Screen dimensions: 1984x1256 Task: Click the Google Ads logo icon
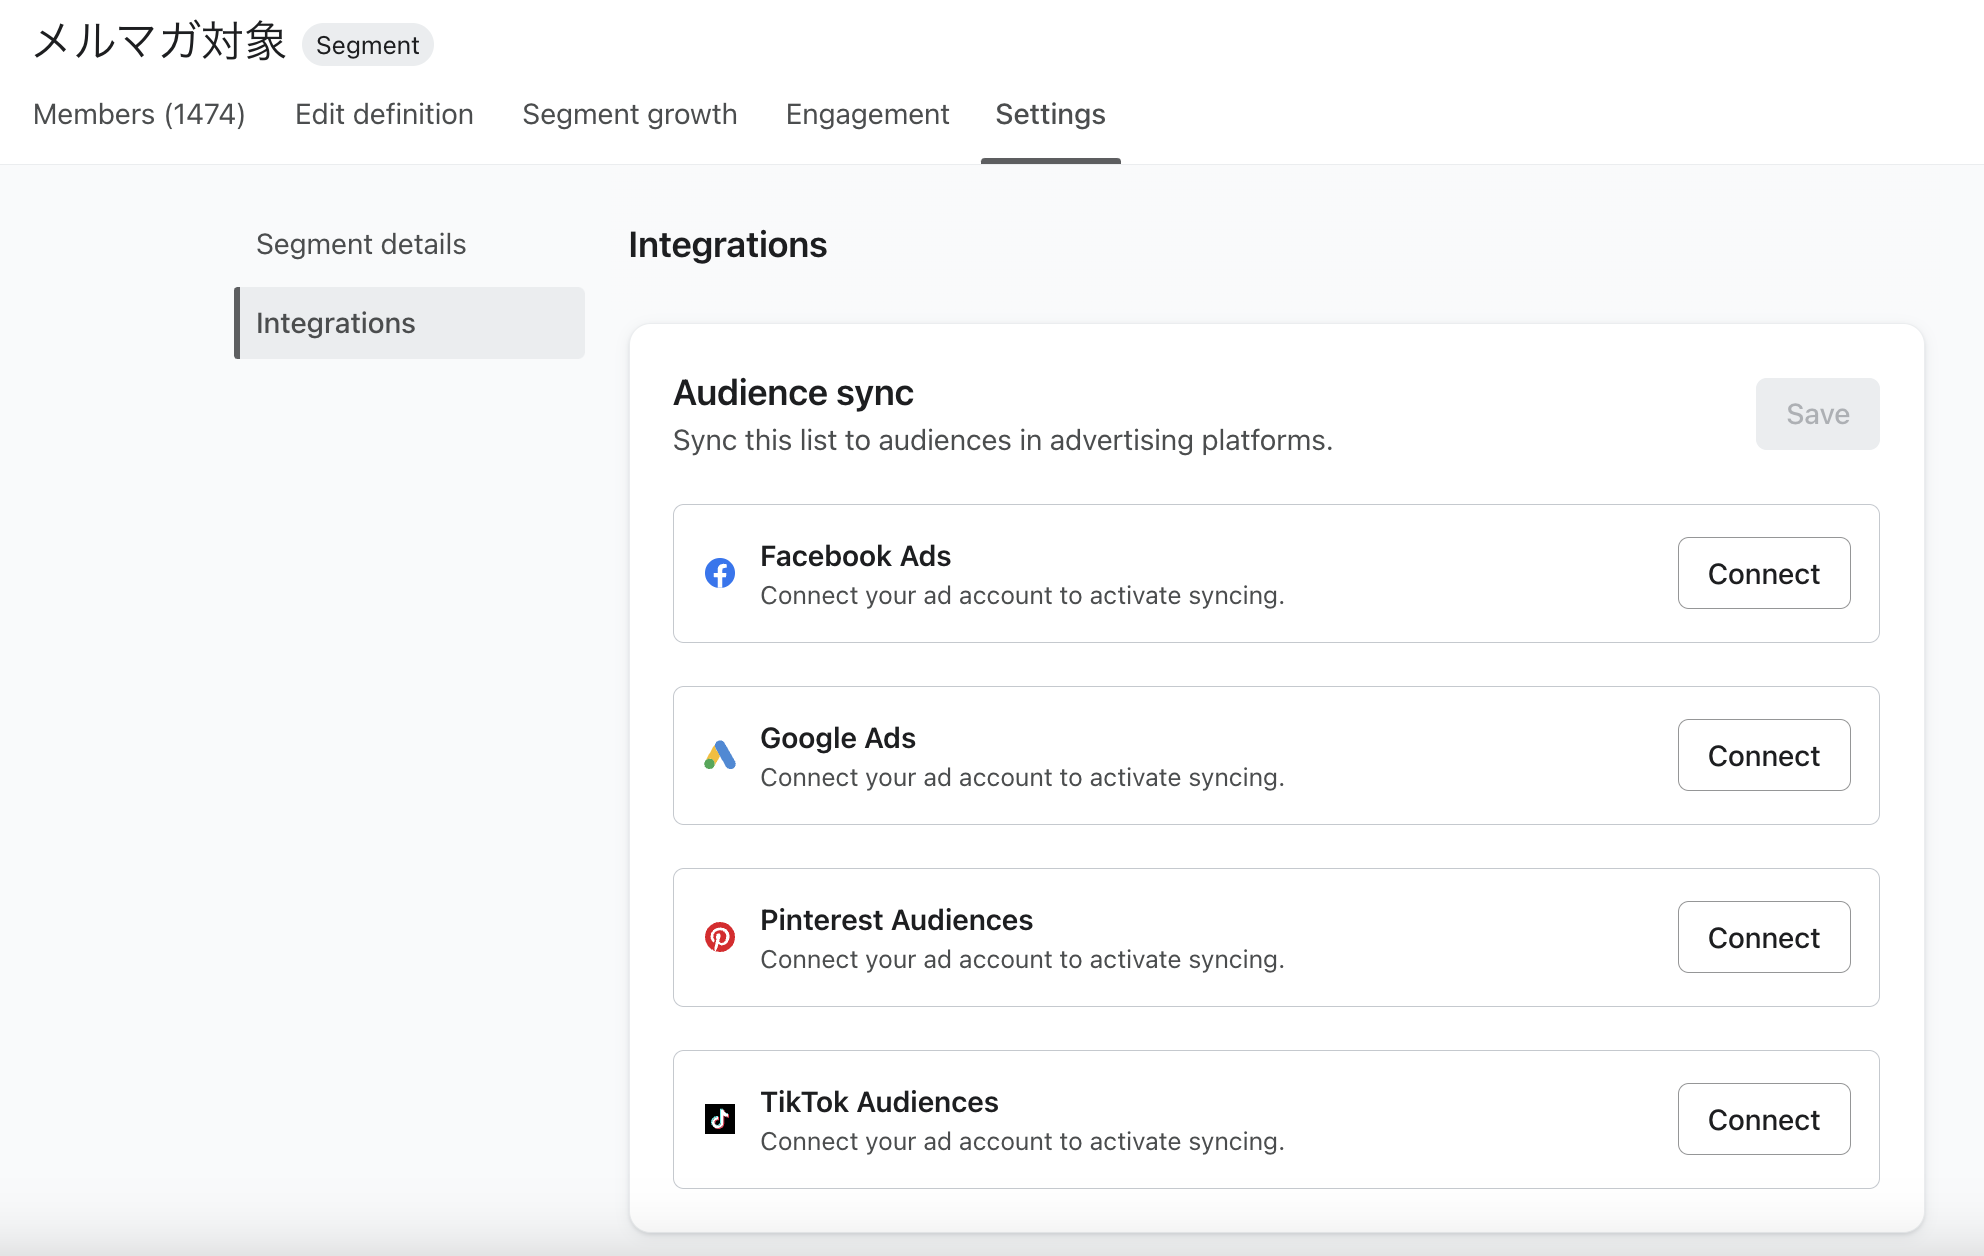720,755
